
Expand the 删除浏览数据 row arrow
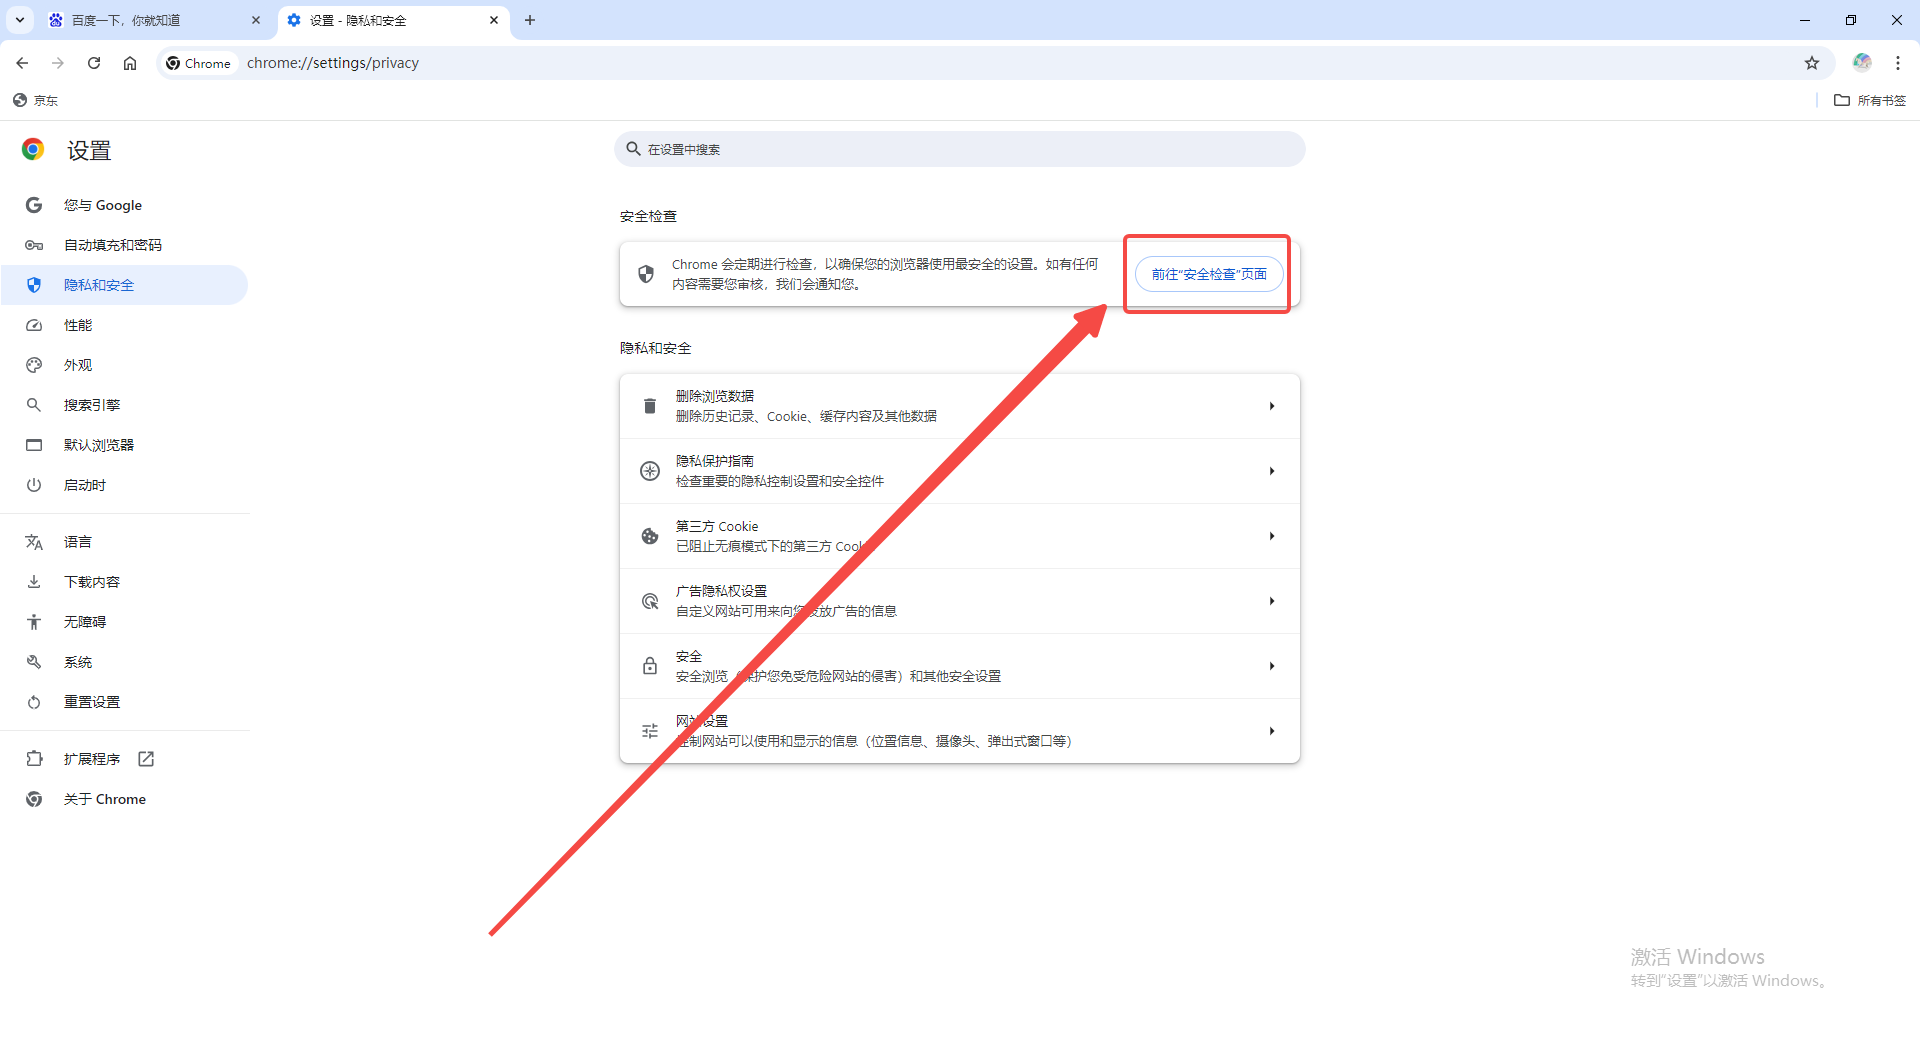click(x=1271, y=406)
